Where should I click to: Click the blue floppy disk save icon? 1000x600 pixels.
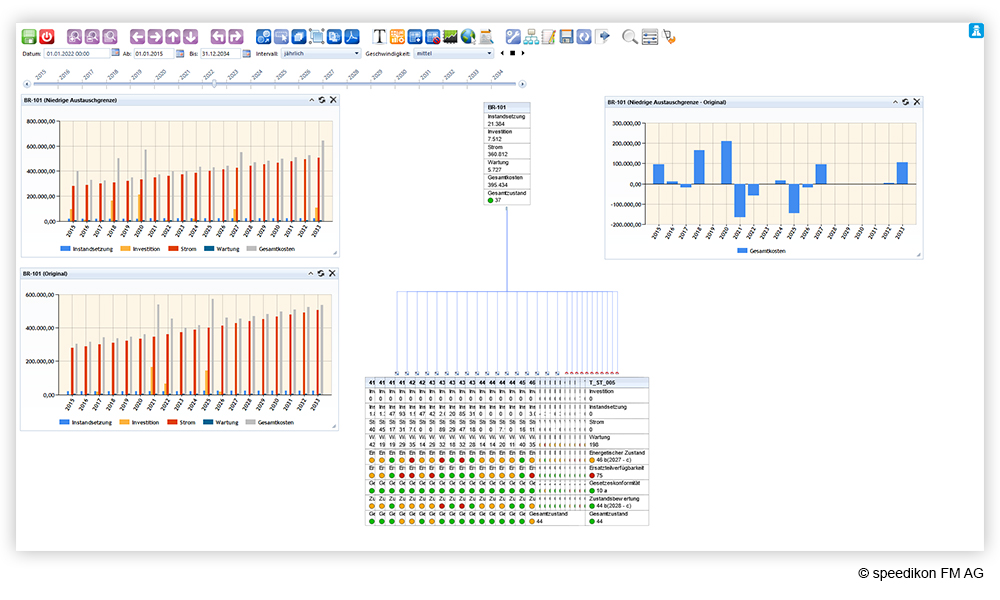(x=566, y=37)
